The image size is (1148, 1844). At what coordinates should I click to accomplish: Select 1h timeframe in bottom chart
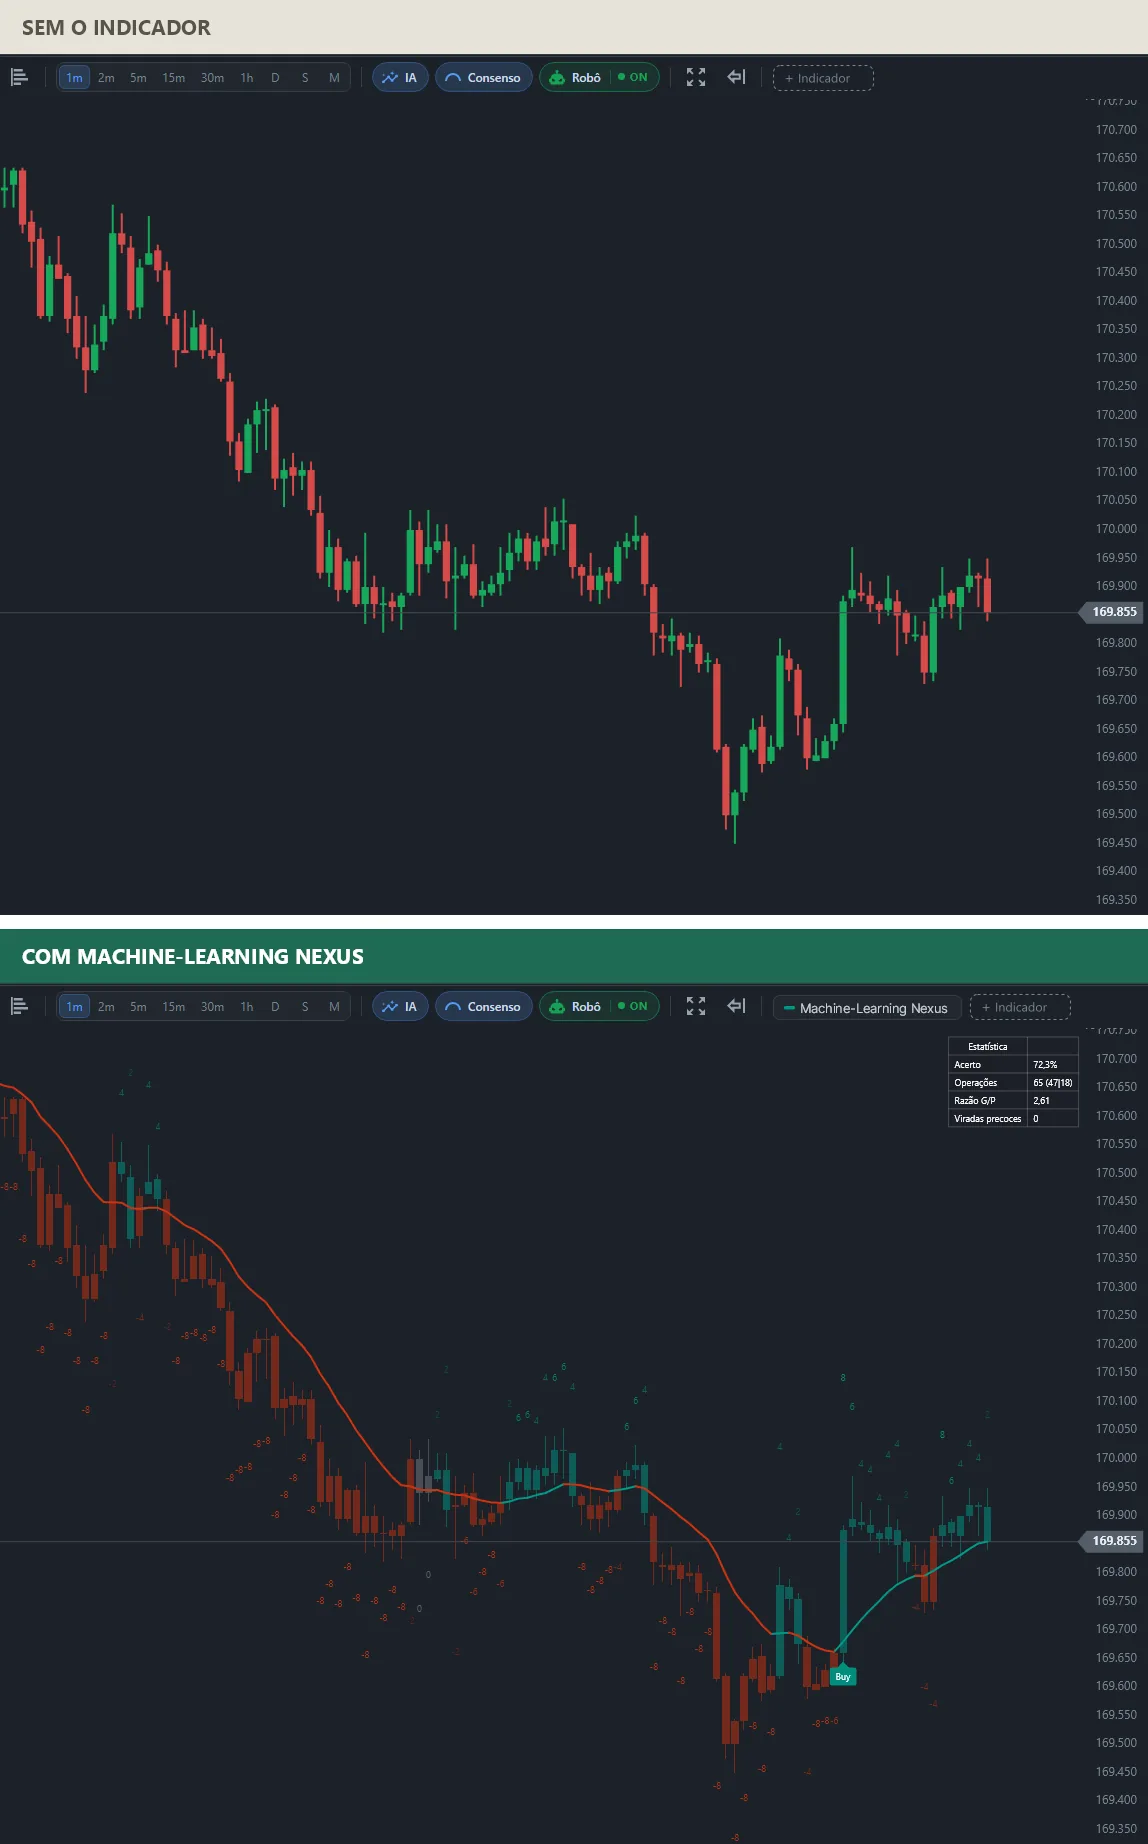[247, 1006]
